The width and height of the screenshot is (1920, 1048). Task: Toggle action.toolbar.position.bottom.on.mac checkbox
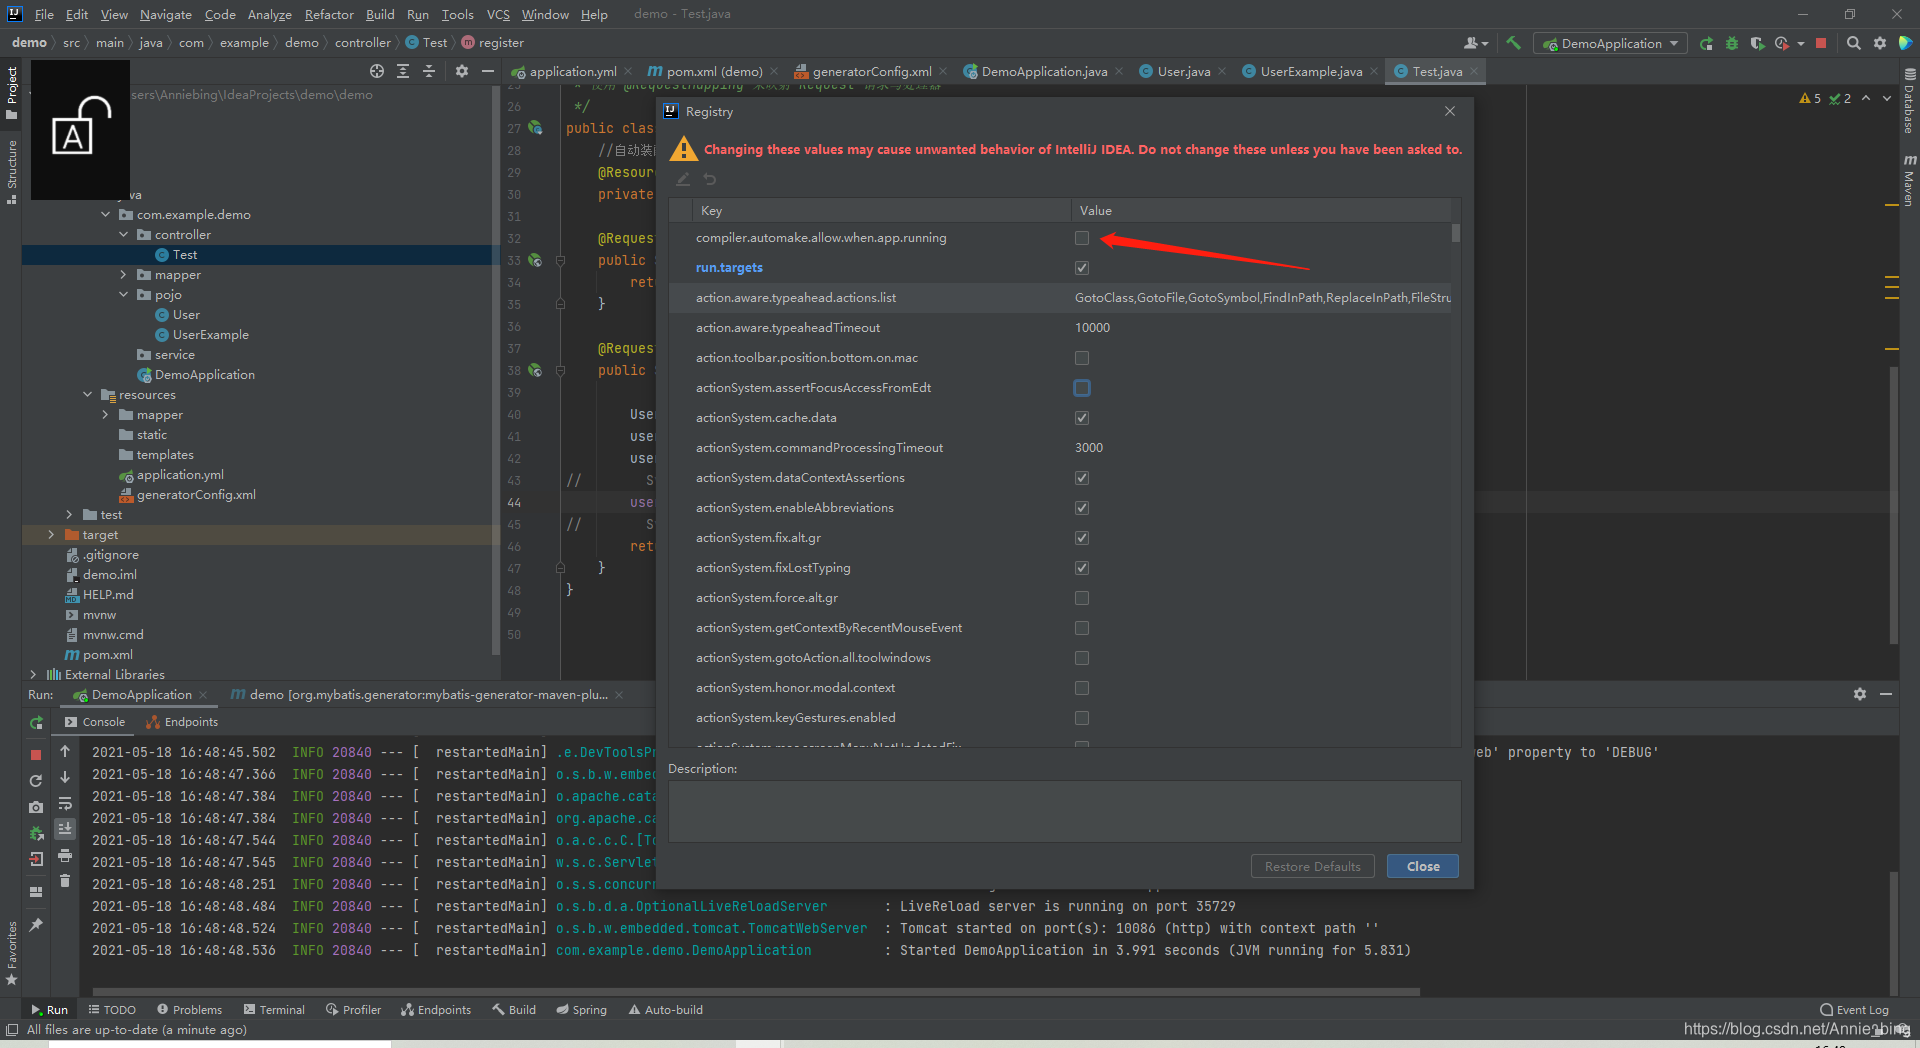tap(1082, 358)
